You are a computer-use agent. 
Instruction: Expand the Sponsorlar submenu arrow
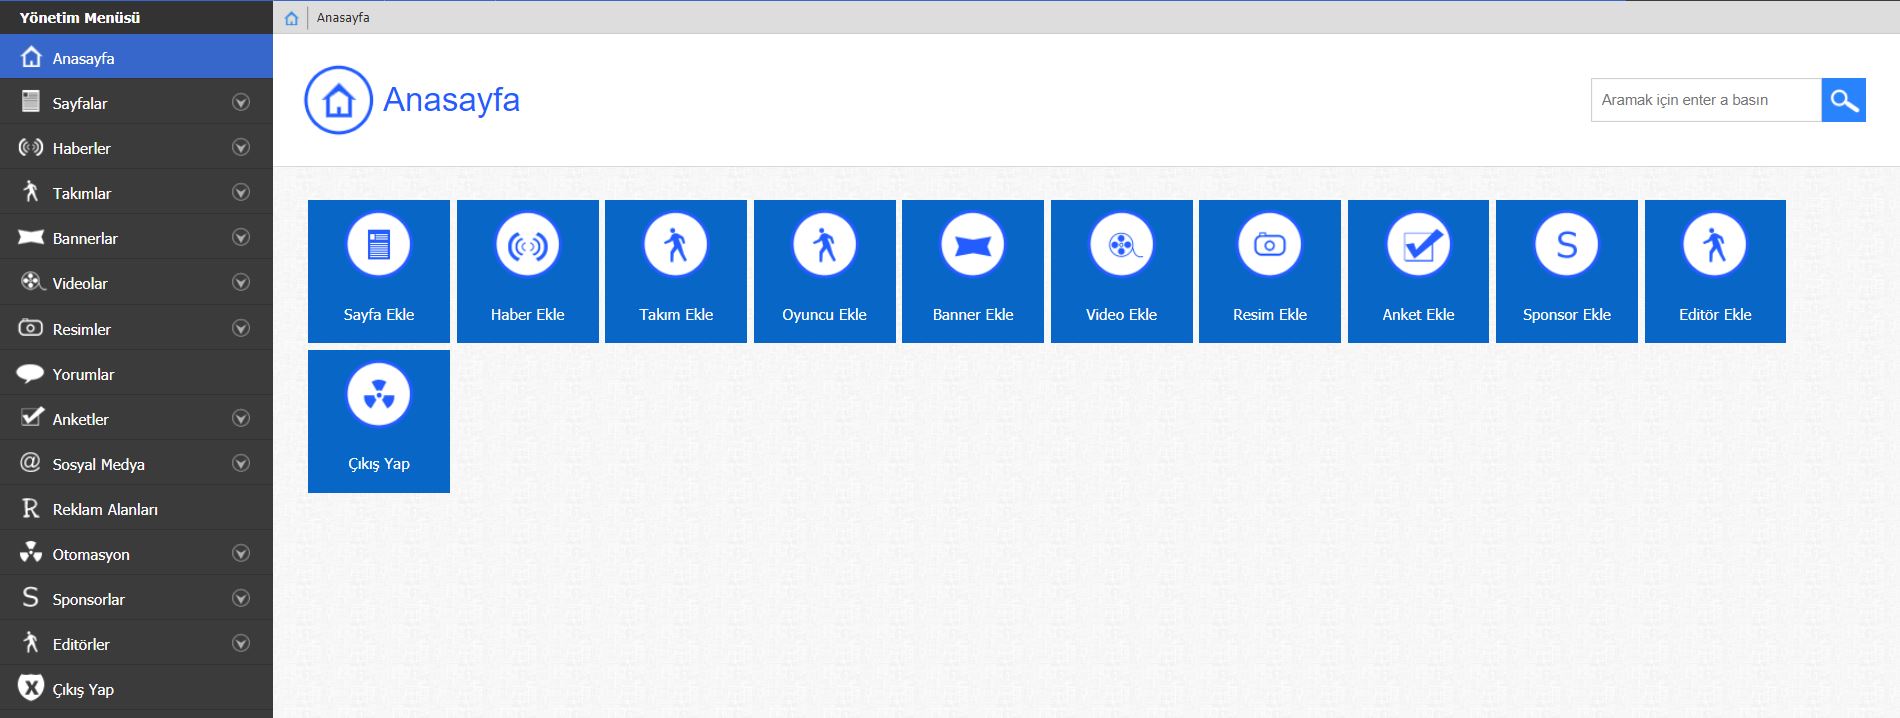pyautogui.click(x=241, y=598)
